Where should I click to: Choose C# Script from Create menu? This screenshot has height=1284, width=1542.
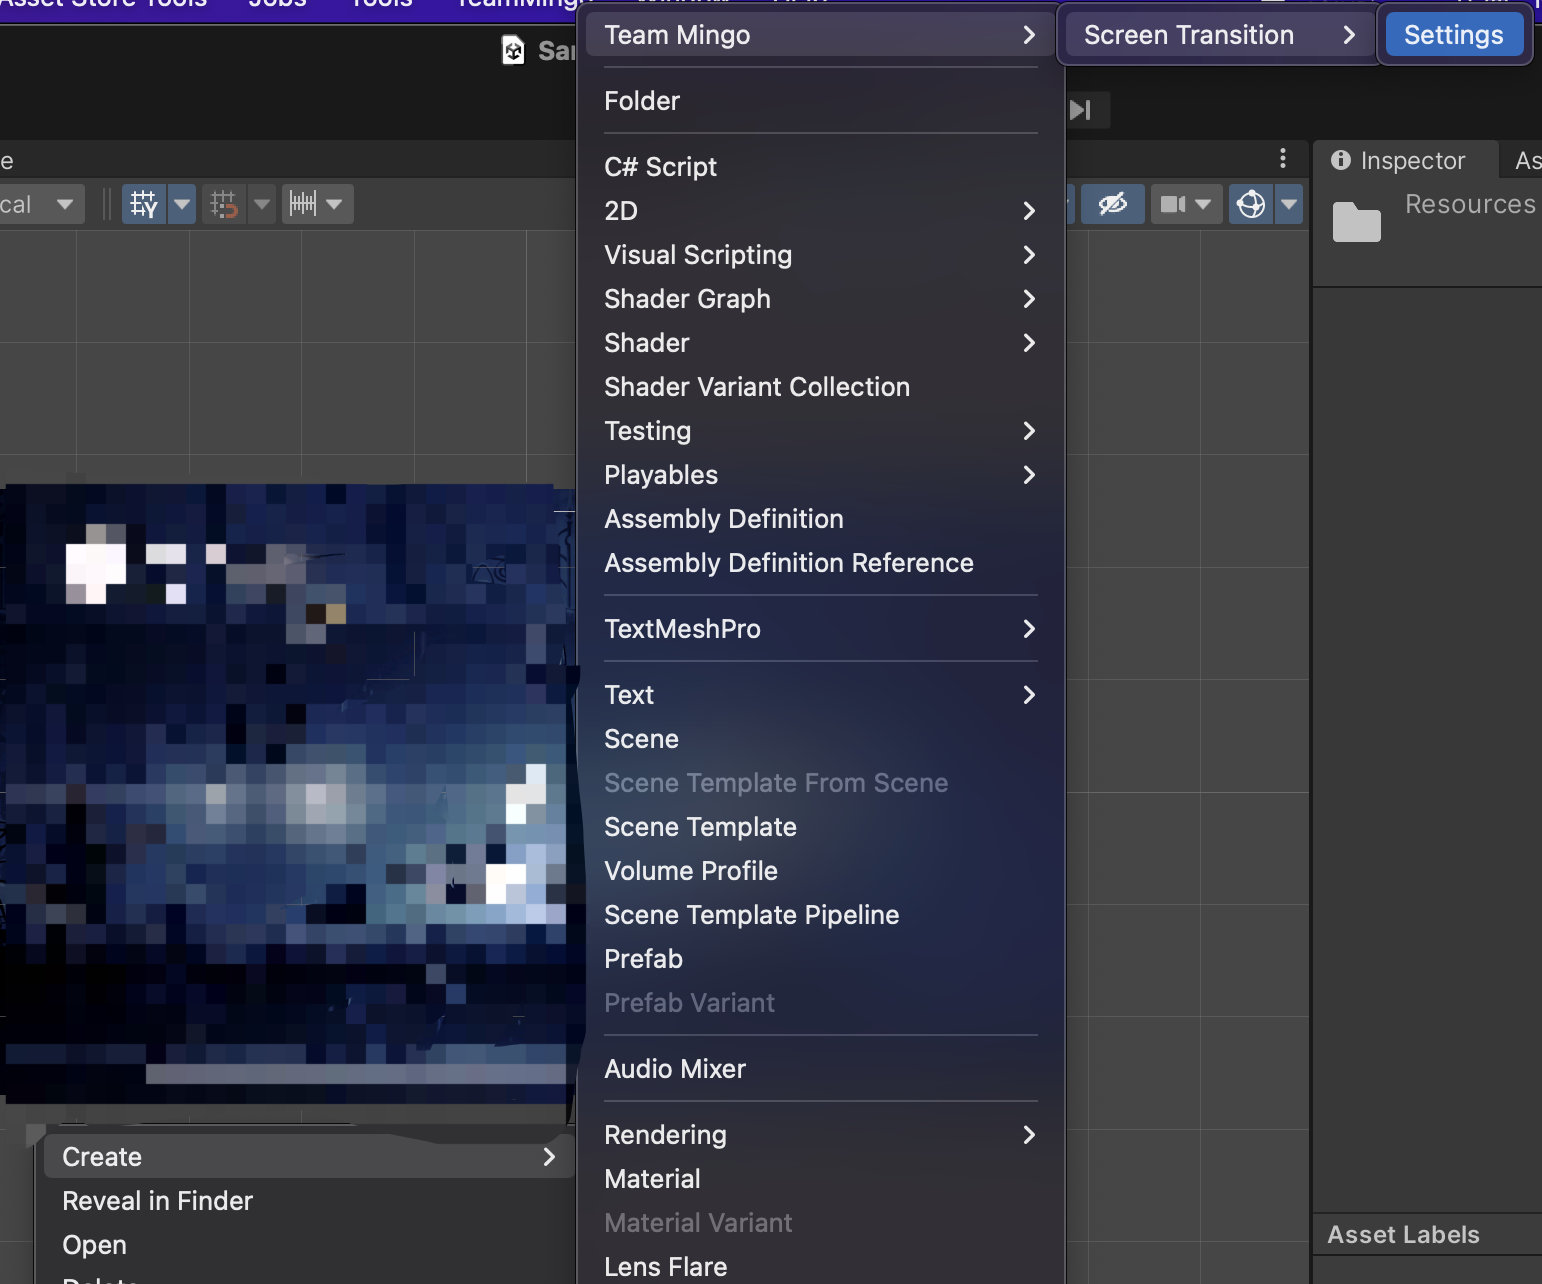point(660,167)
